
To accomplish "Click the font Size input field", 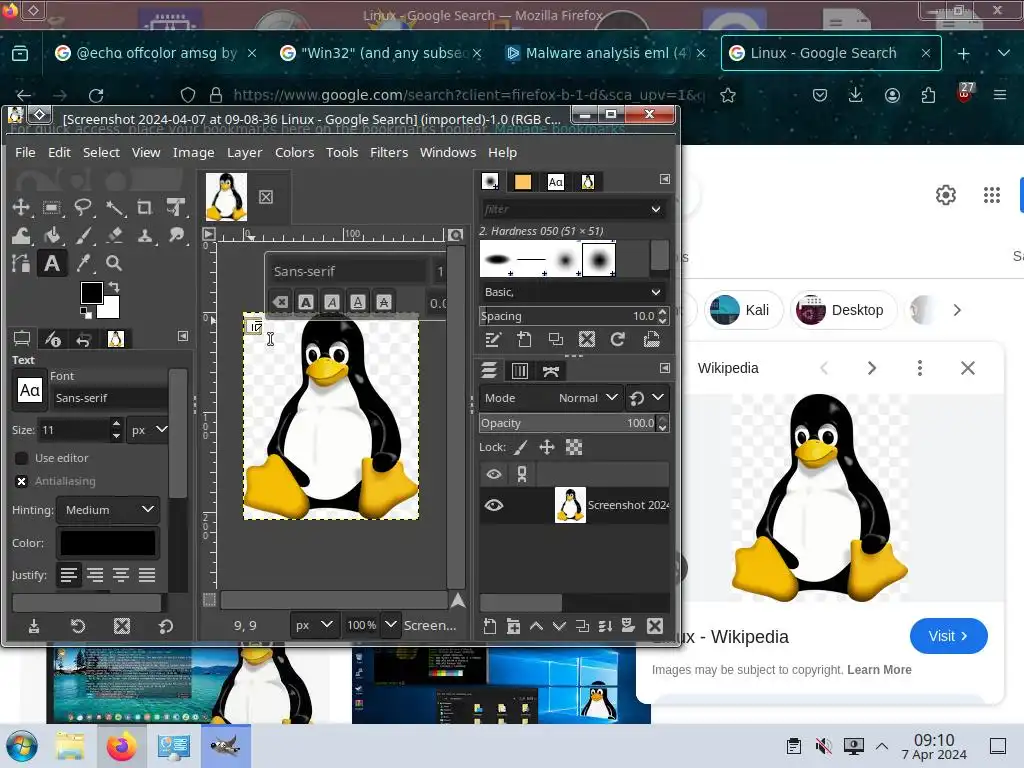I will click(x=74, y=430).
